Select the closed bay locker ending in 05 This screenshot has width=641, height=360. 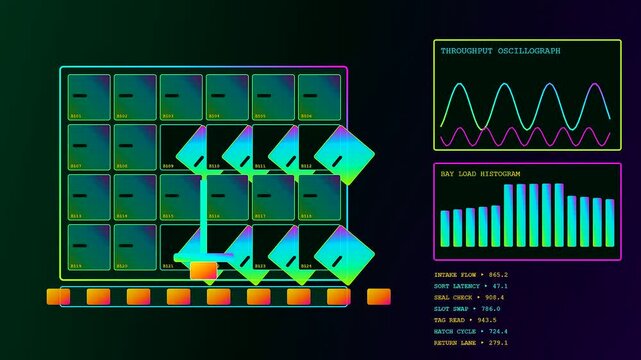coord(273,97)
